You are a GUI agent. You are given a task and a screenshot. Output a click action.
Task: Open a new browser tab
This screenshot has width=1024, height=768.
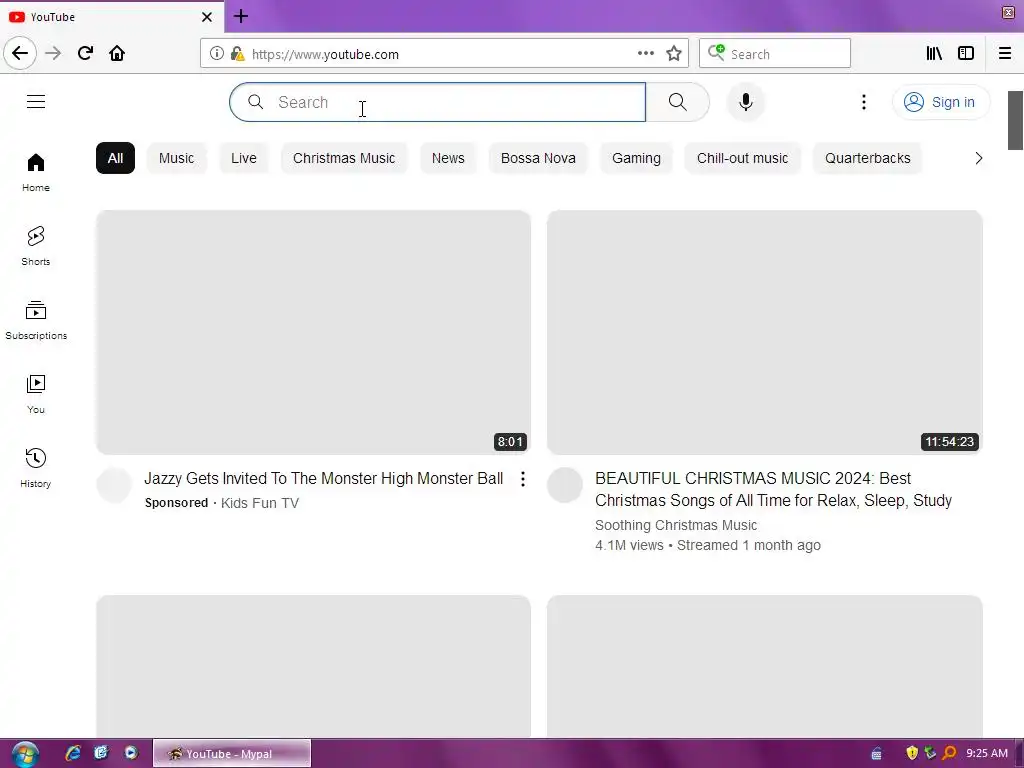coord(240,16)
